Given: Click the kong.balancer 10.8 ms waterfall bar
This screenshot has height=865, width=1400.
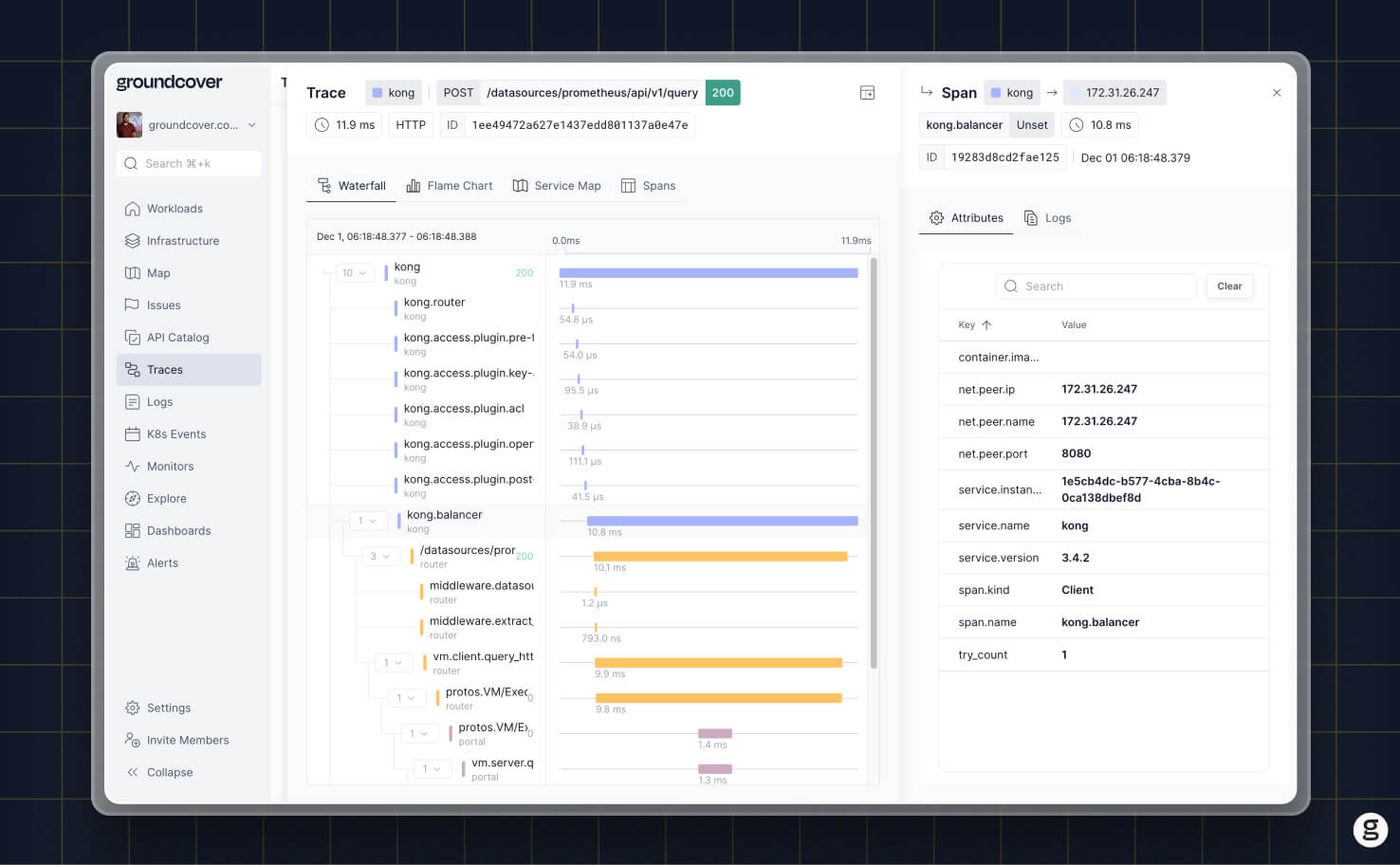Looking at the screenshot, I should tap(722, 520).
